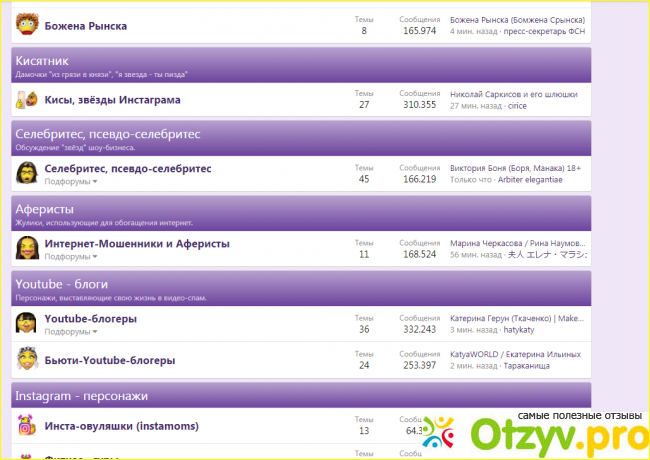The image size is (650, 460).
Task: Click topics count 36 for Youtube-блогеры
Action: [x=364, y=329]
